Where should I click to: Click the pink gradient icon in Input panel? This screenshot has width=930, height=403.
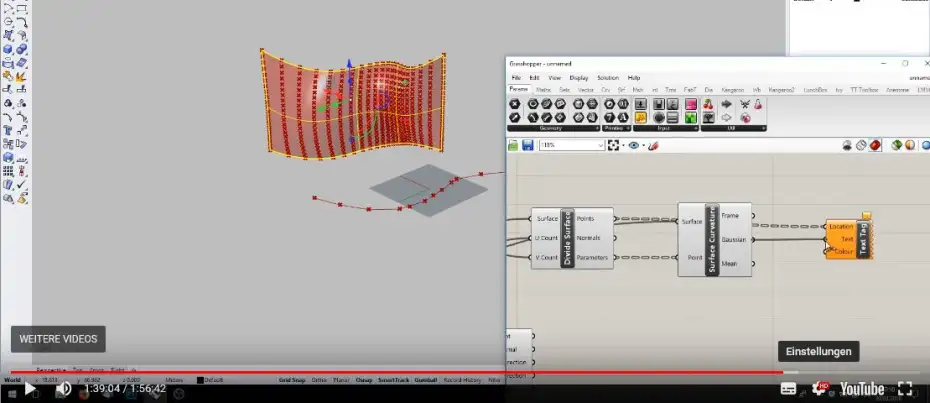(690, 104)
